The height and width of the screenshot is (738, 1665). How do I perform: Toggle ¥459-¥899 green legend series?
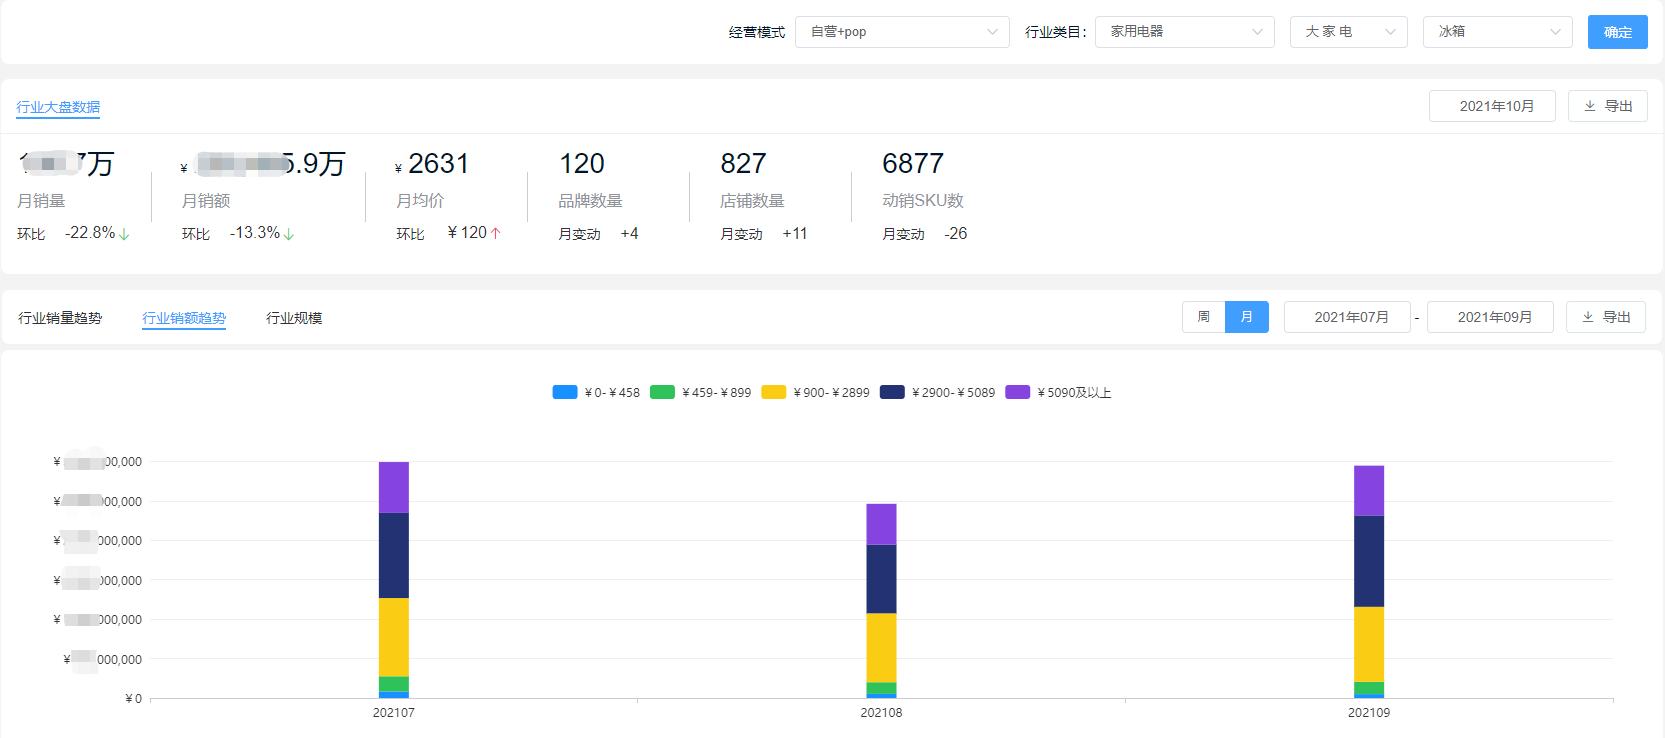662,393
